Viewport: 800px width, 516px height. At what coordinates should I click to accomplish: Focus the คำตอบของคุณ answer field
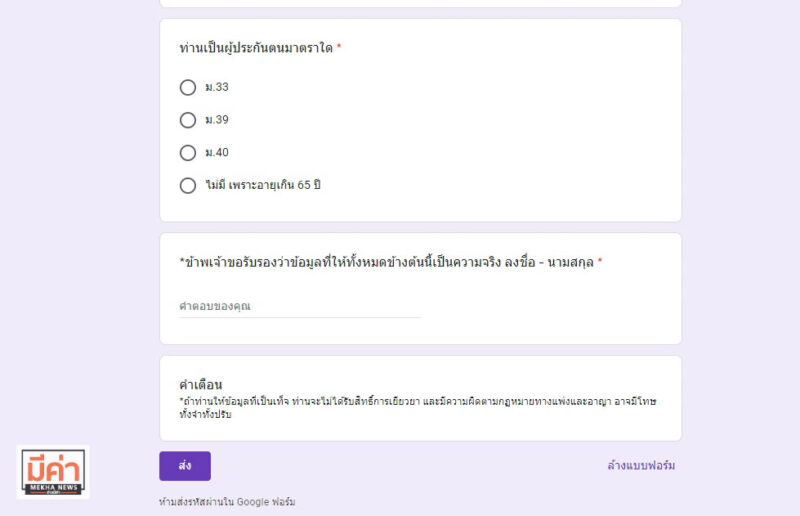tap(300, 306)
